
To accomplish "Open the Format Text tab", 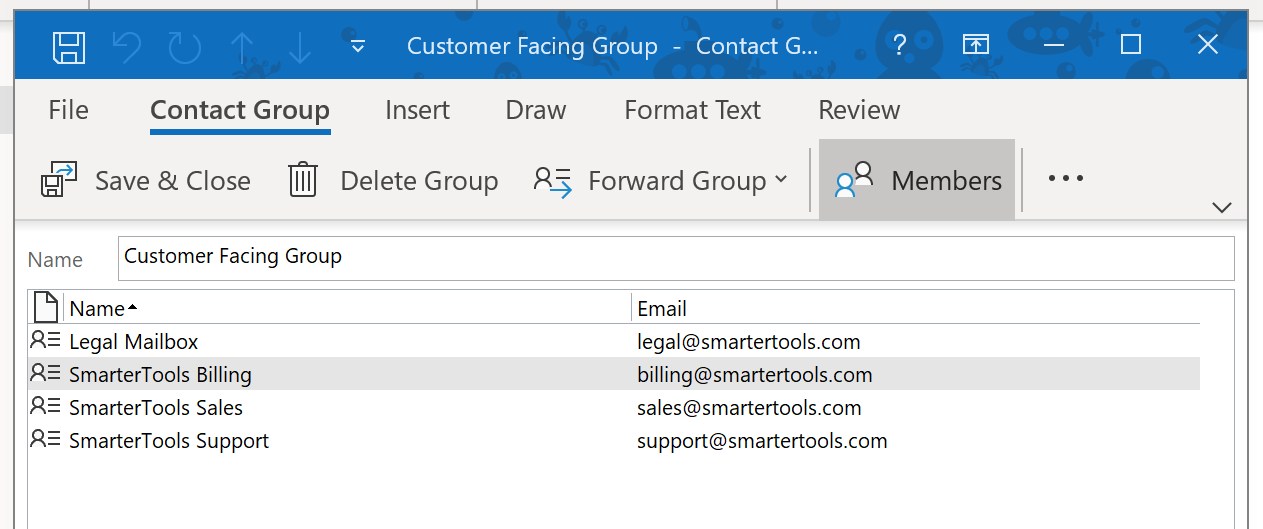I will point(693,110).
